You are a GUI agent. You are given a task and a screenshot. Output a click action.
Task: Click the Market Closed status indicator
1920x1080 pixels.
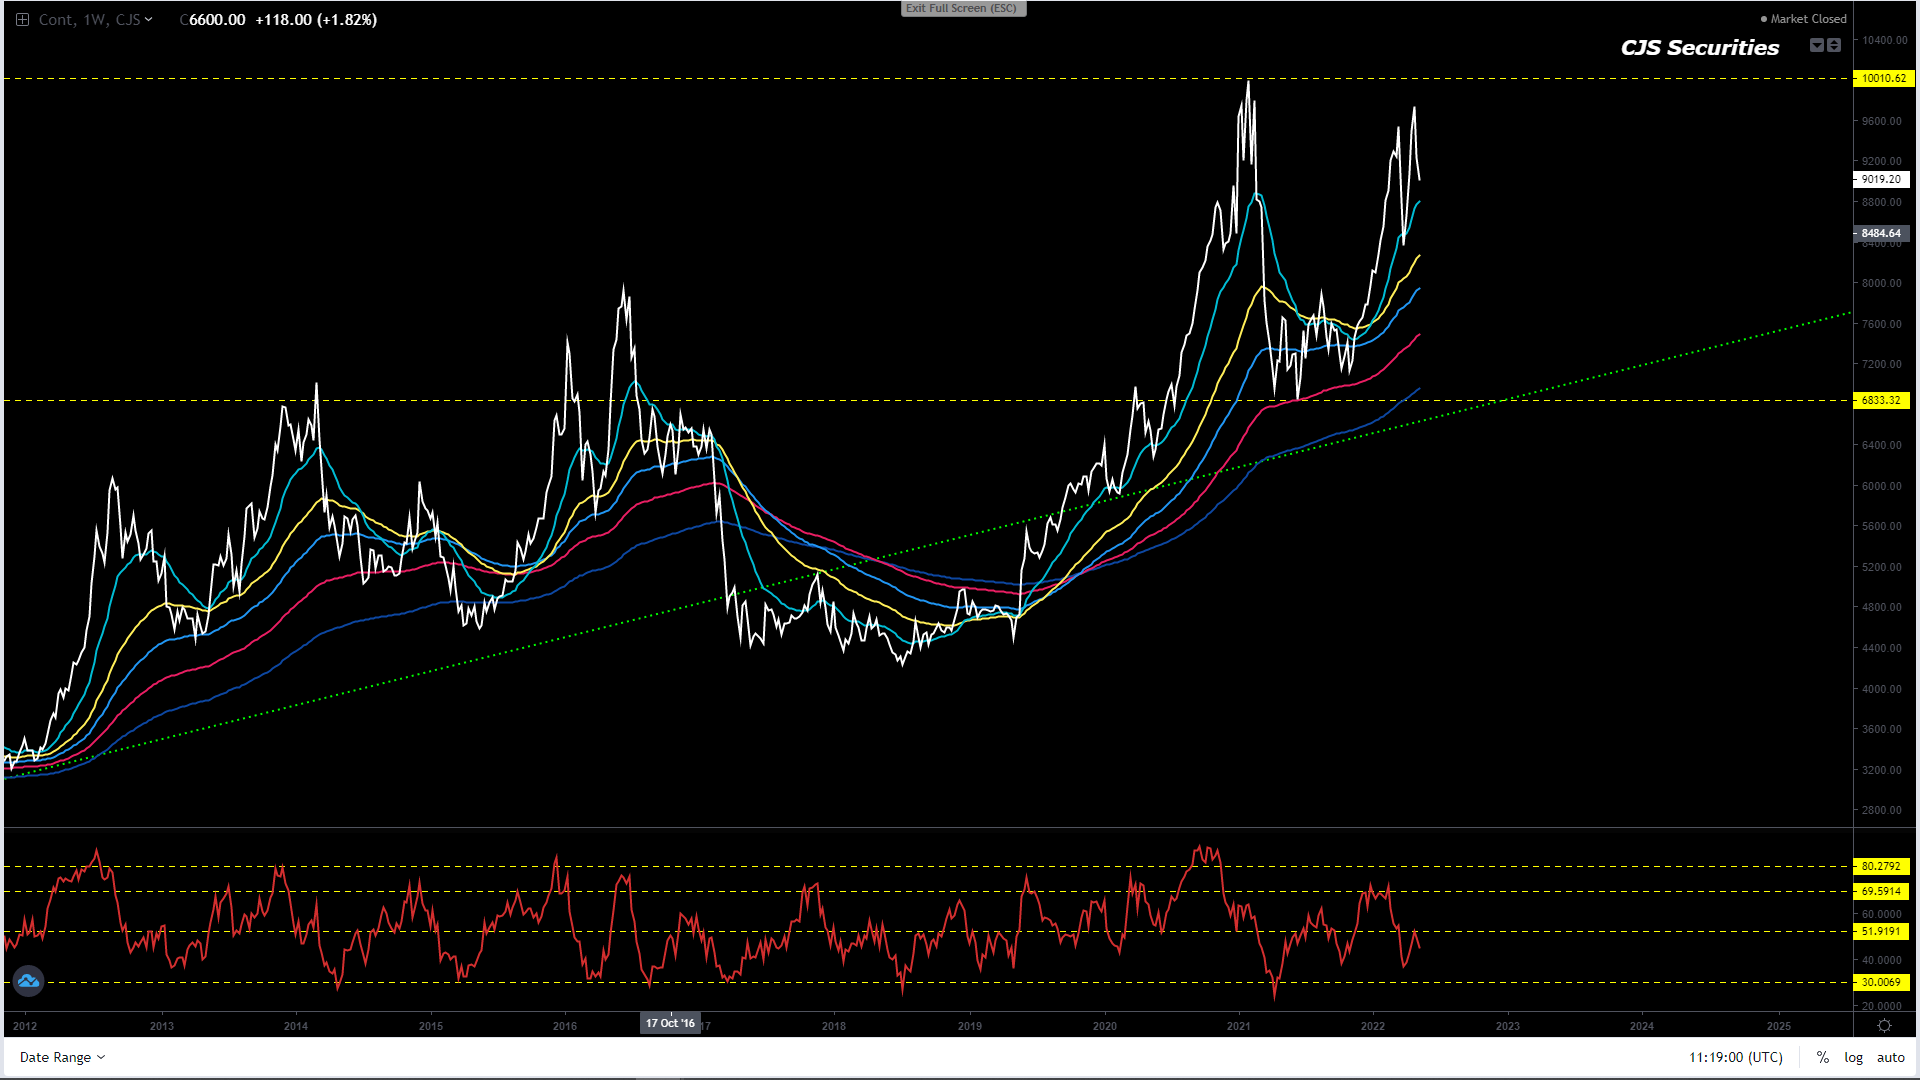(1803, 19)
